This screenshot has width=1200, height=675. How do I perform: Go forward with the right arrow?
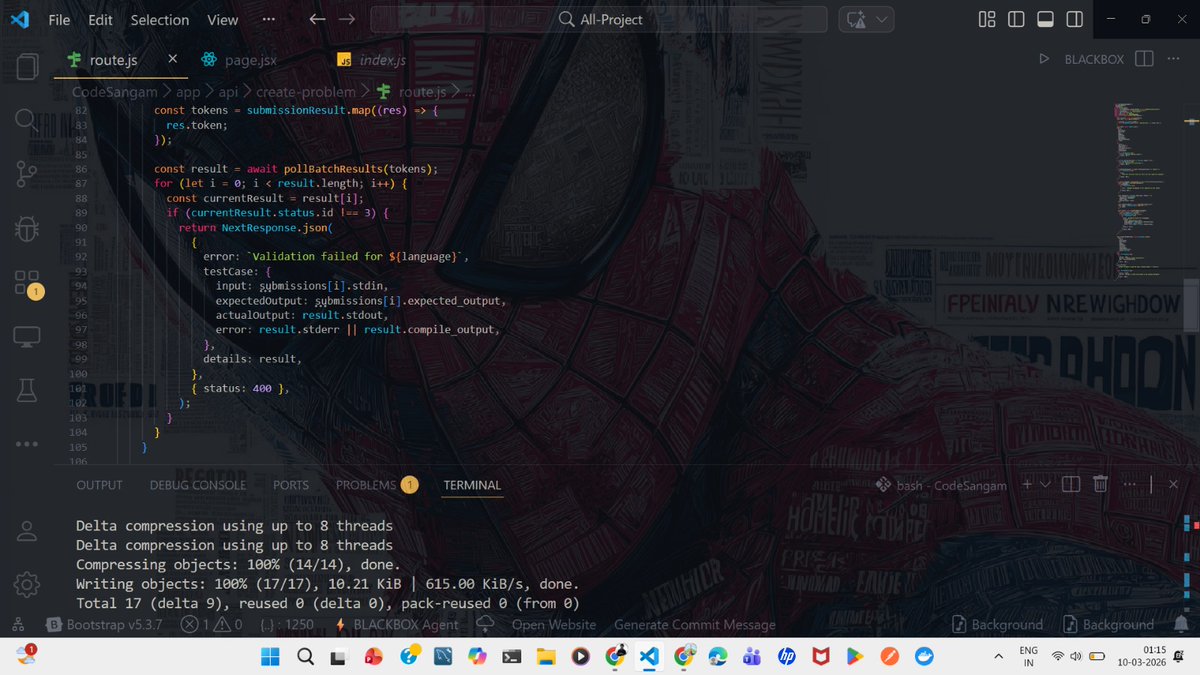tap(346, 19)
